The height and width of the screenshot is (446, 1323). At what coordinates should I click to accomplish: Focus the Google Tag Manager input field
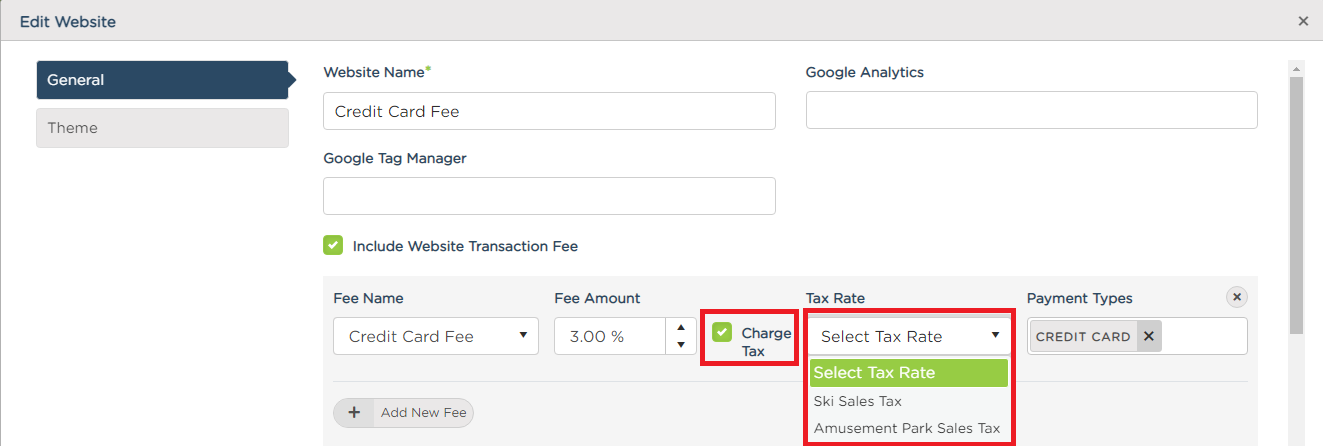click(549, 196)
